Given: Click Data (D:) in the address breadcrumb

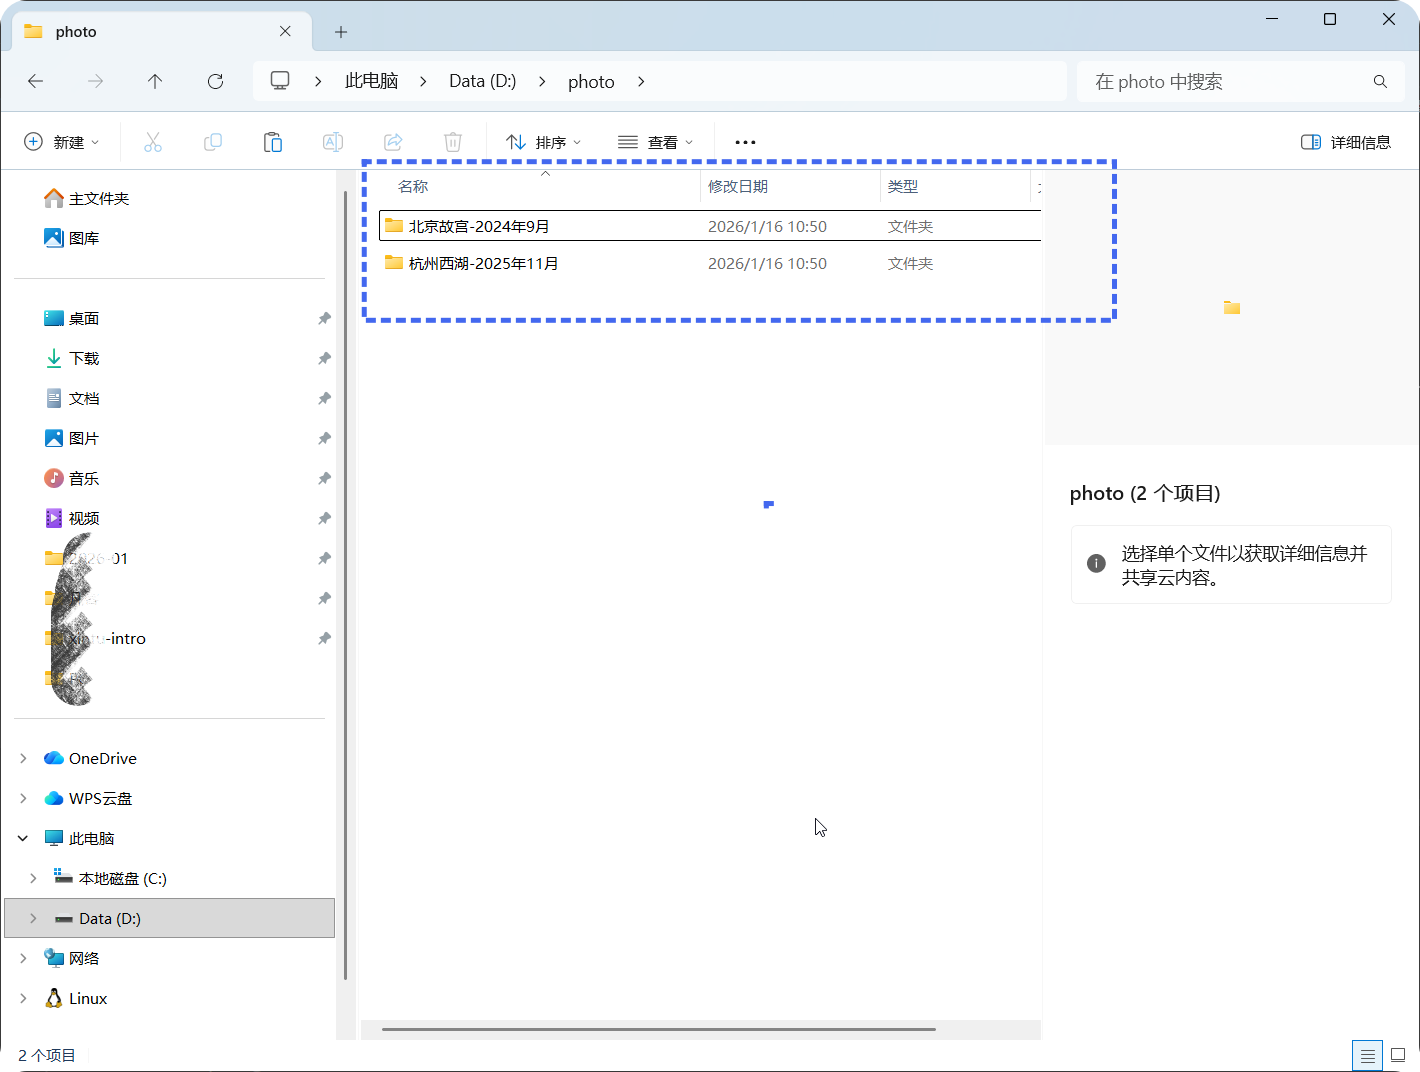Looking at the screenshot, I should [482, 81].
